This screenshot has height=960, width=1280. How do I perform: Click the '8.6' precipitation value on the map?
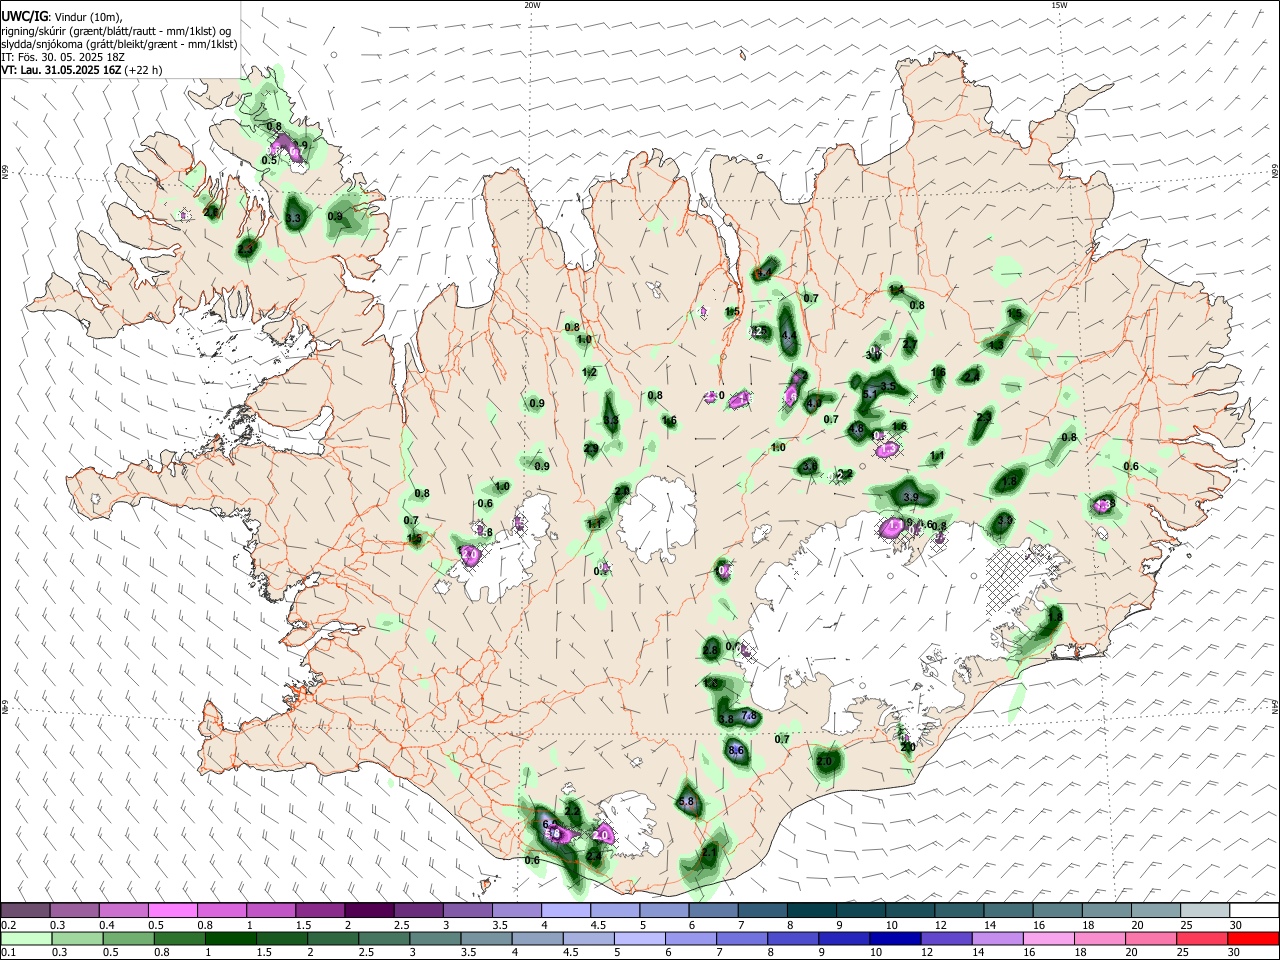coord(737,750)
